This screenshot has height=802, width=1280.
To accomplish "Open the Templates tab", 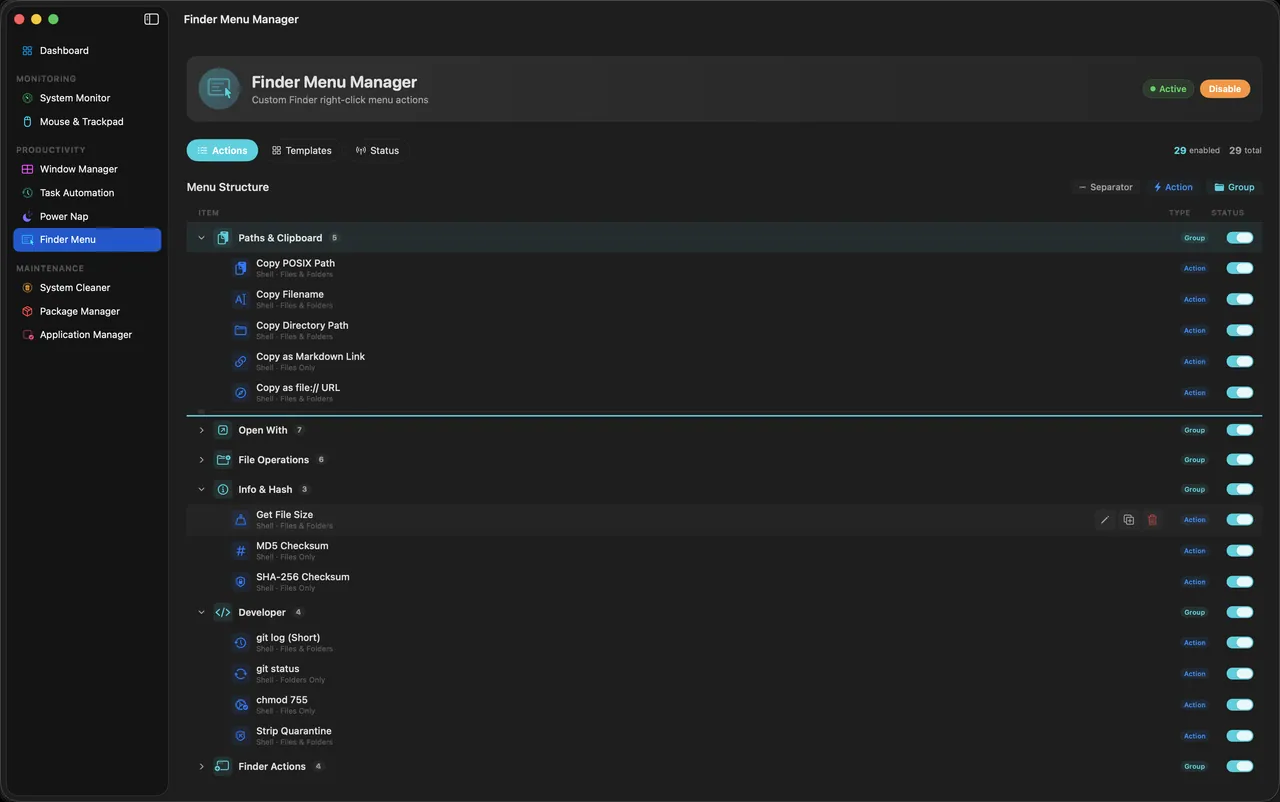I will click(301, 150).
